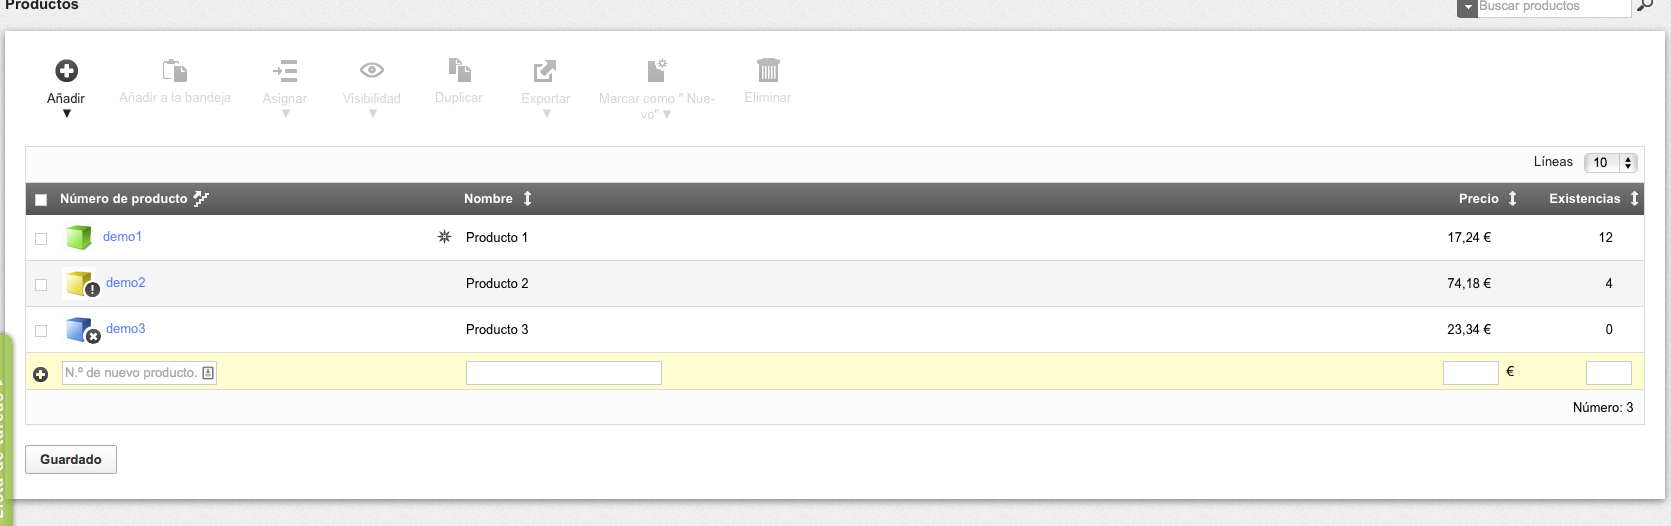Check the demo2 row checkbox
The image size is (1671, 526).
pyautogui.click(x=41, y=285)
